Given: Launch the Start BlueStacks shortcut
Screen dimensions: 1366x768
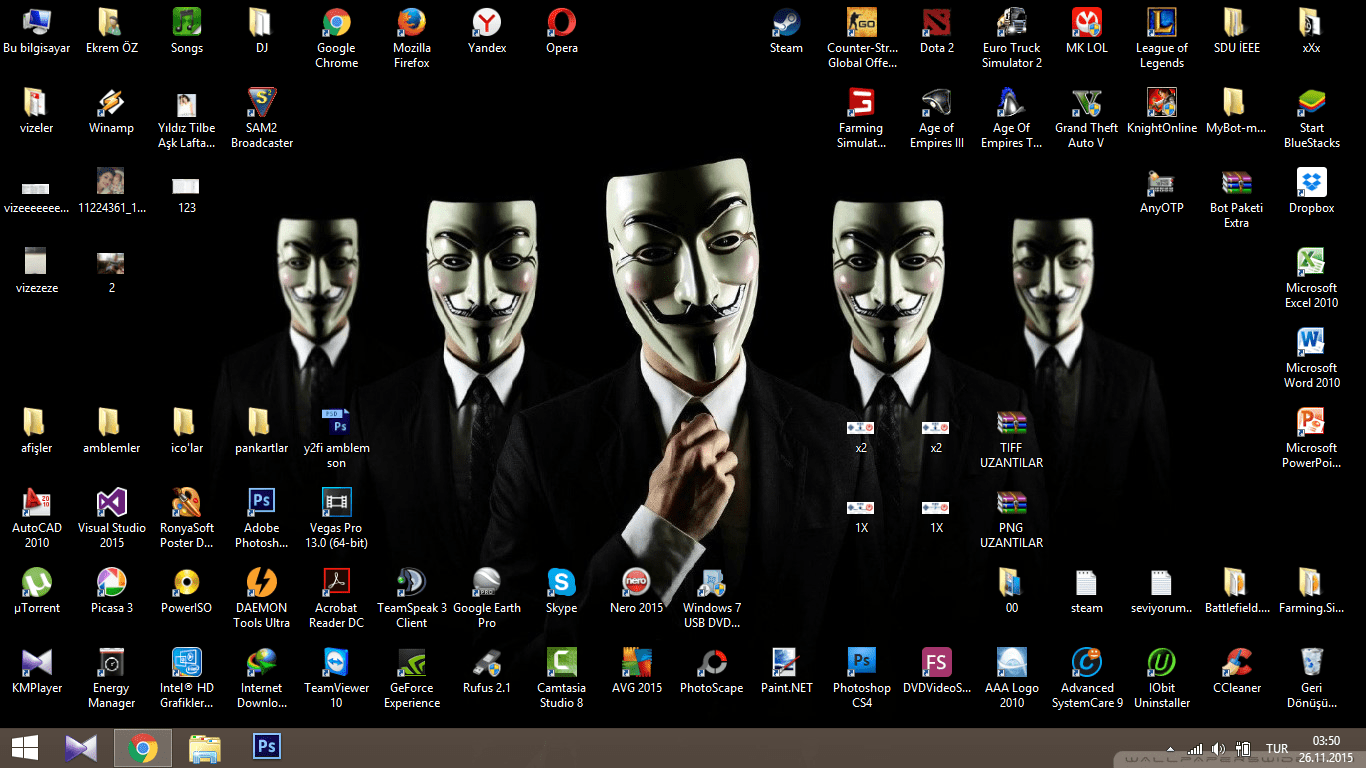Looking at the screenshot, I should (x=1312, y=118).
